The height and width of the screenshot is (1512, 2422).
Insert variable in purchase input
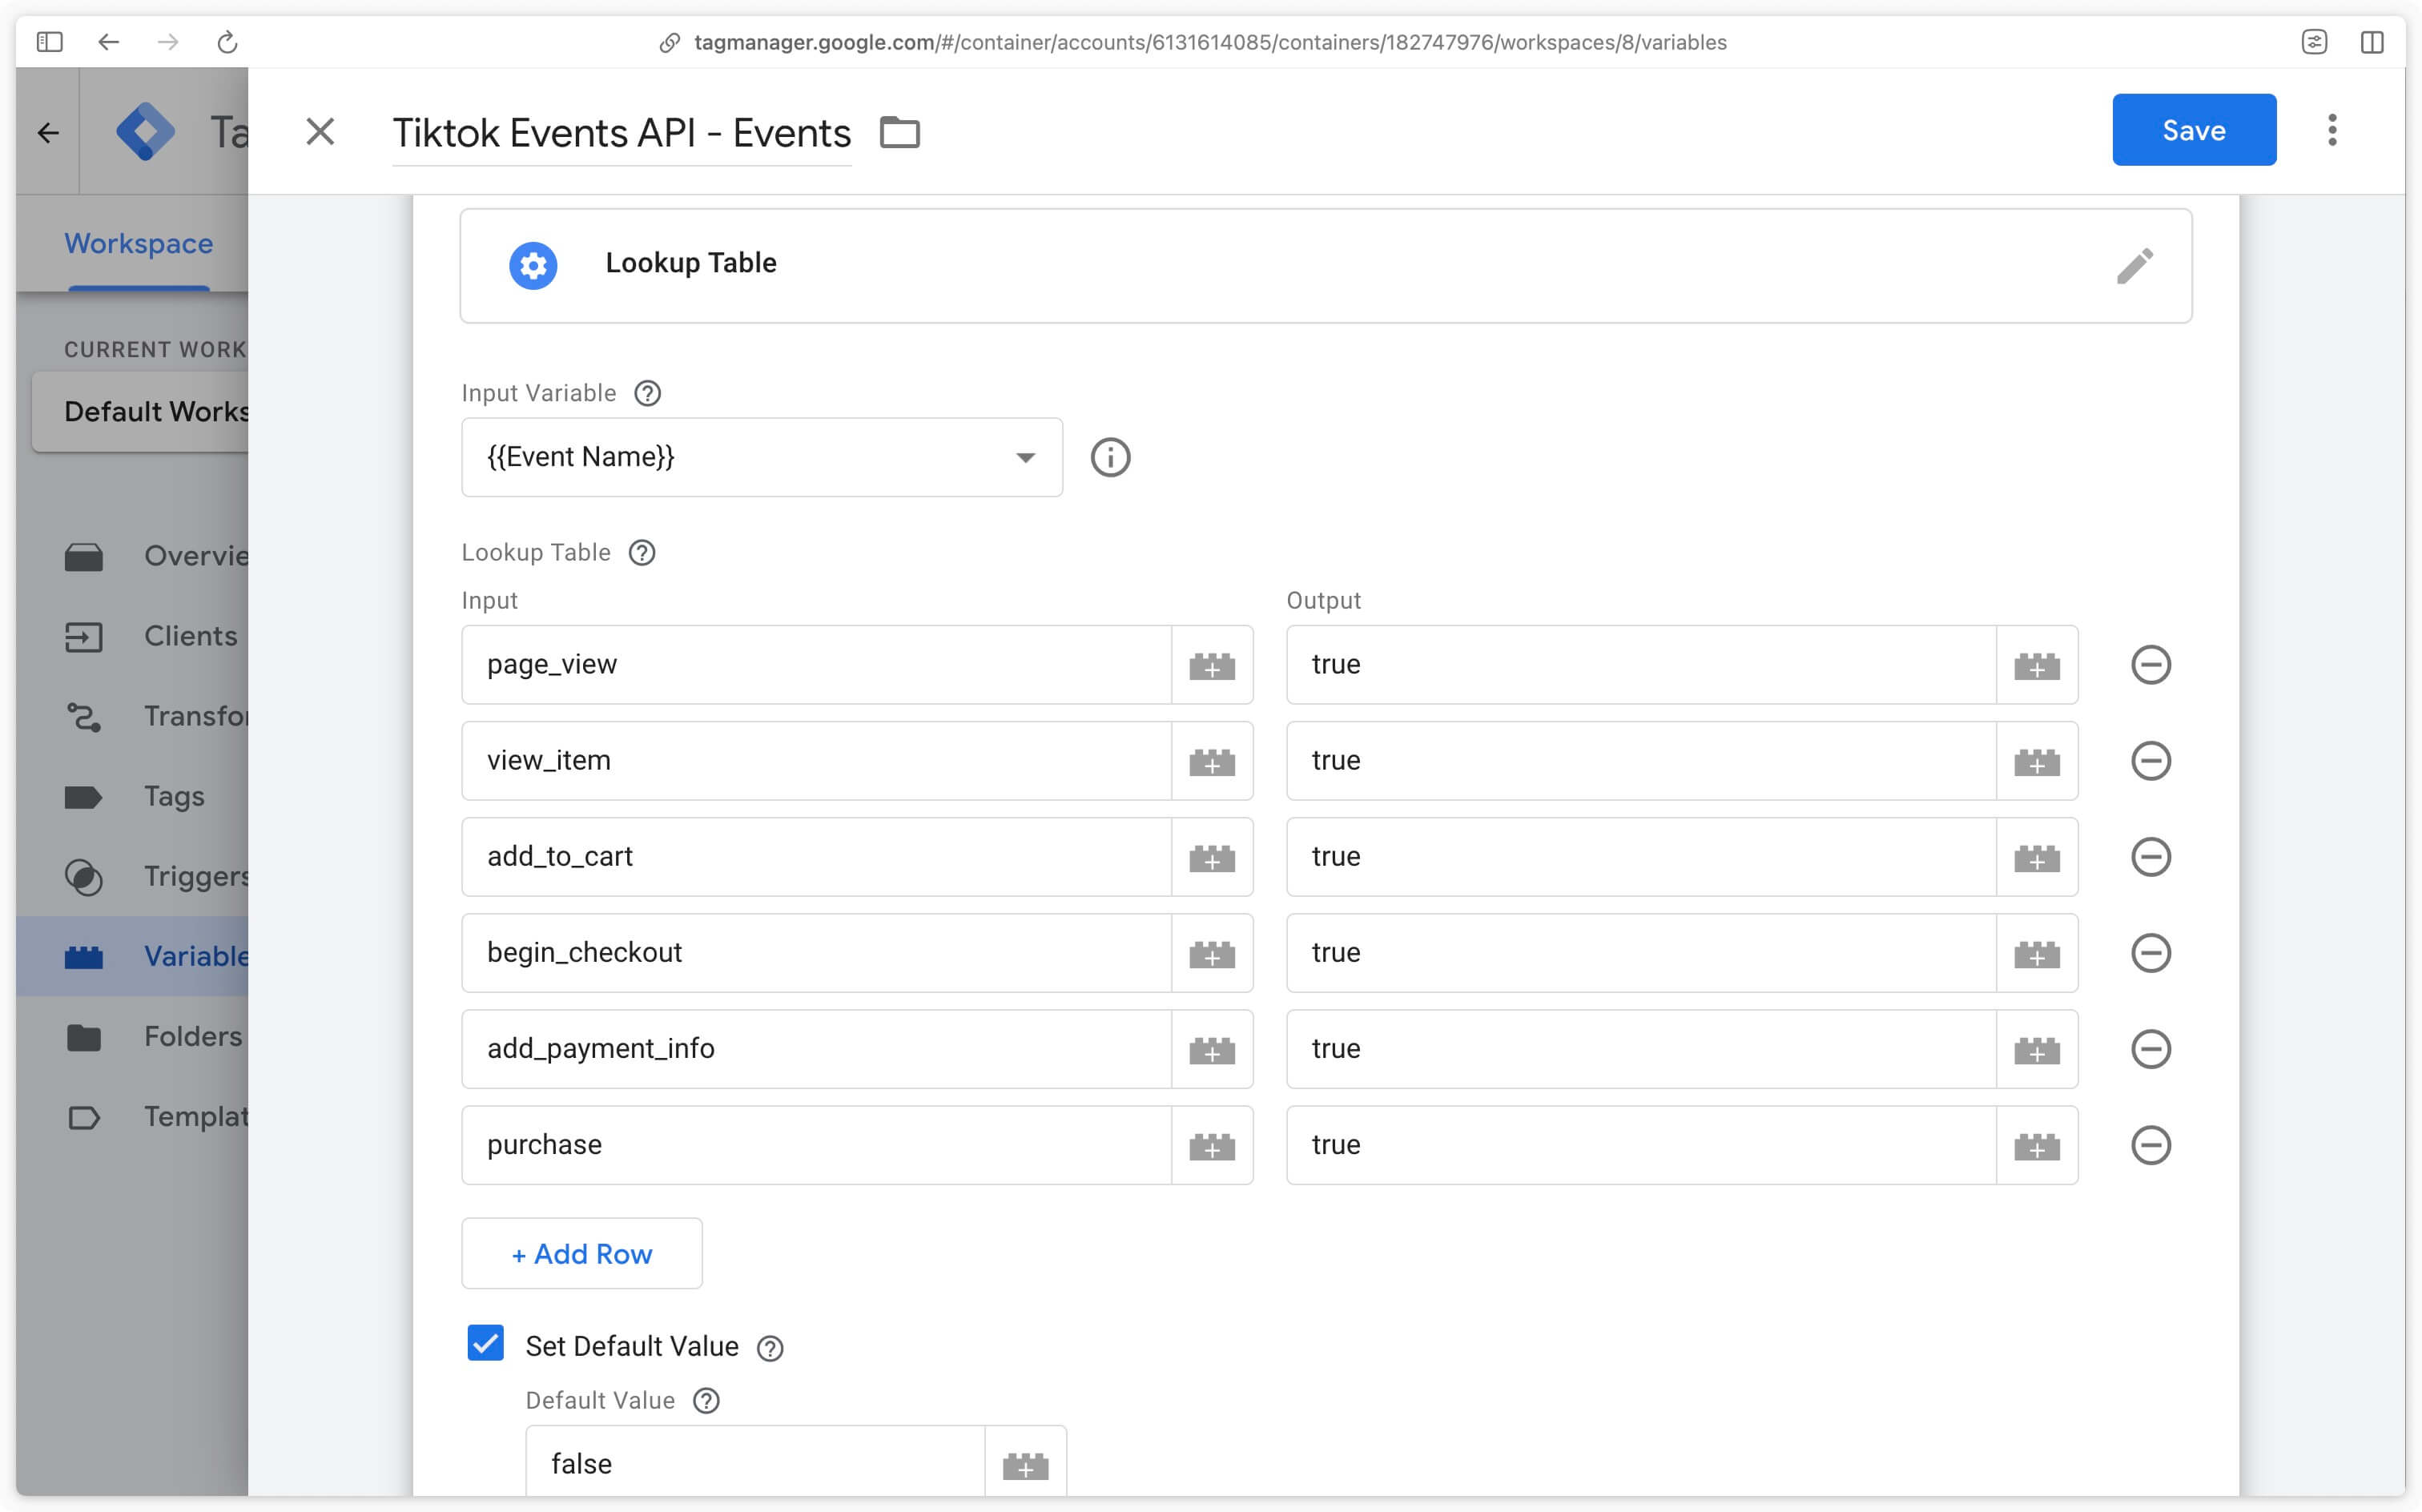[1212, 1145]
